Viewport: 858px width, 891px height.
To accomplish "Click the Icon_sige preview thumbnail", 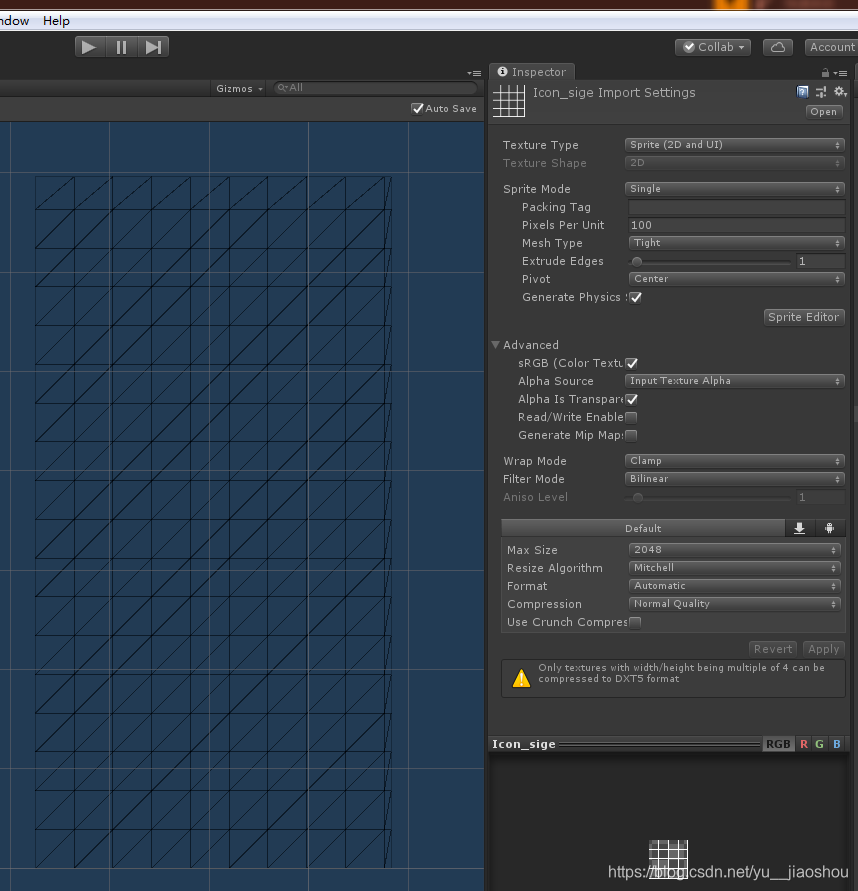I will (668, 859).
